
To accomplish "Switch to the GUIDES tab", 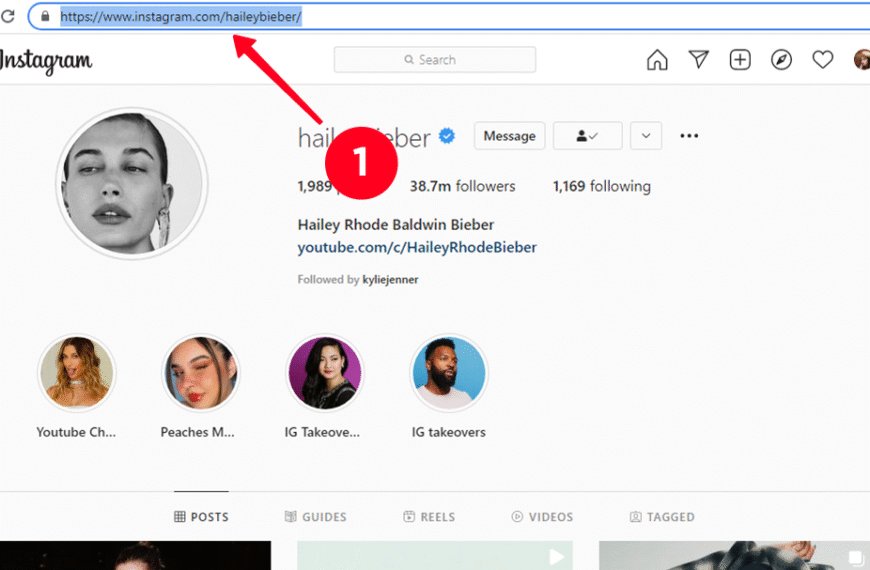I will click(x=315, y=517).
